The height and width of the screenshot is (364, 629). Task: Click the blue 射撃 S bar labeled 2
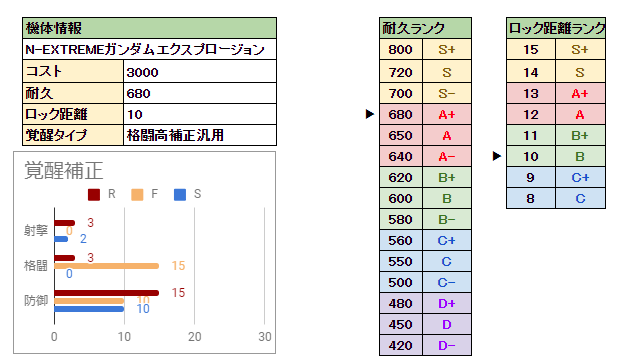click(61, 239)
